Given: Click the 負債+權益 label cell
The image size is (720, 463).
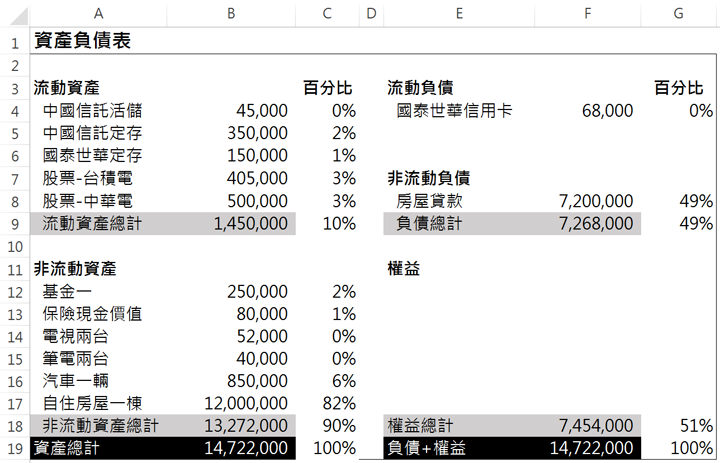Looking at the screenshot, I should point(459,448).
